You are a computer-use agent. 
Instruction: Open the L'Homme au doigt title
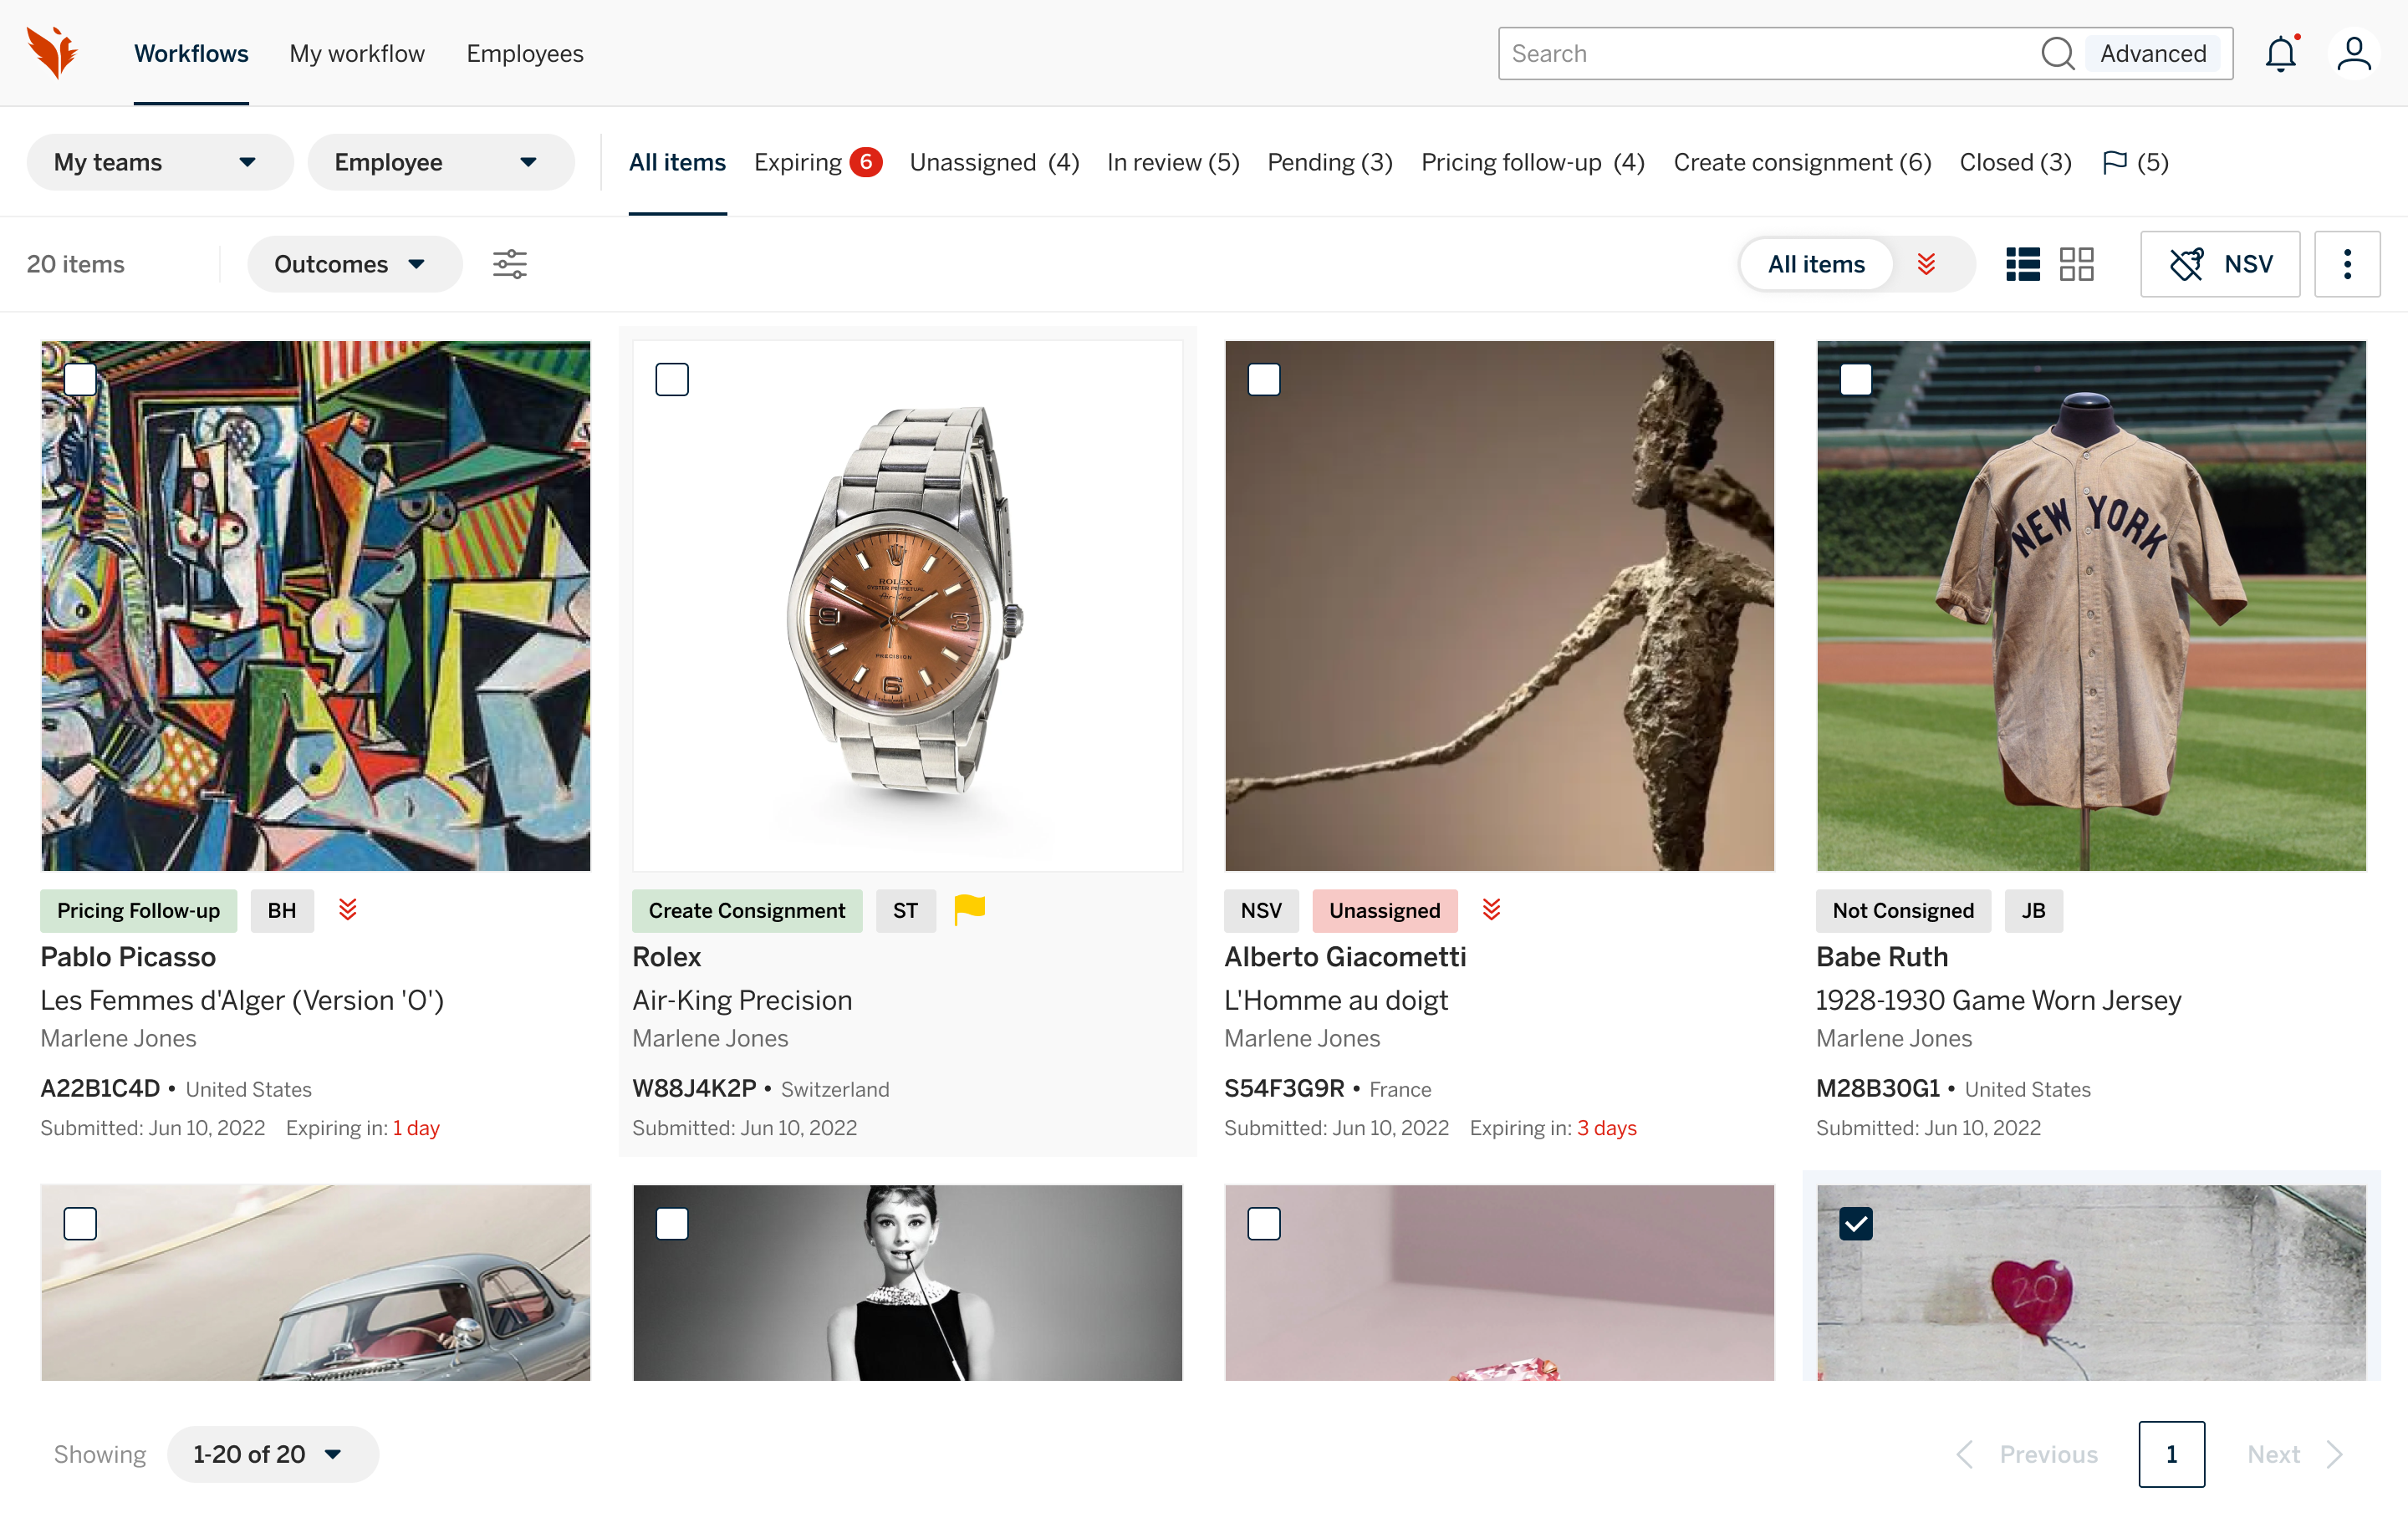(x=1336, y=1000)
